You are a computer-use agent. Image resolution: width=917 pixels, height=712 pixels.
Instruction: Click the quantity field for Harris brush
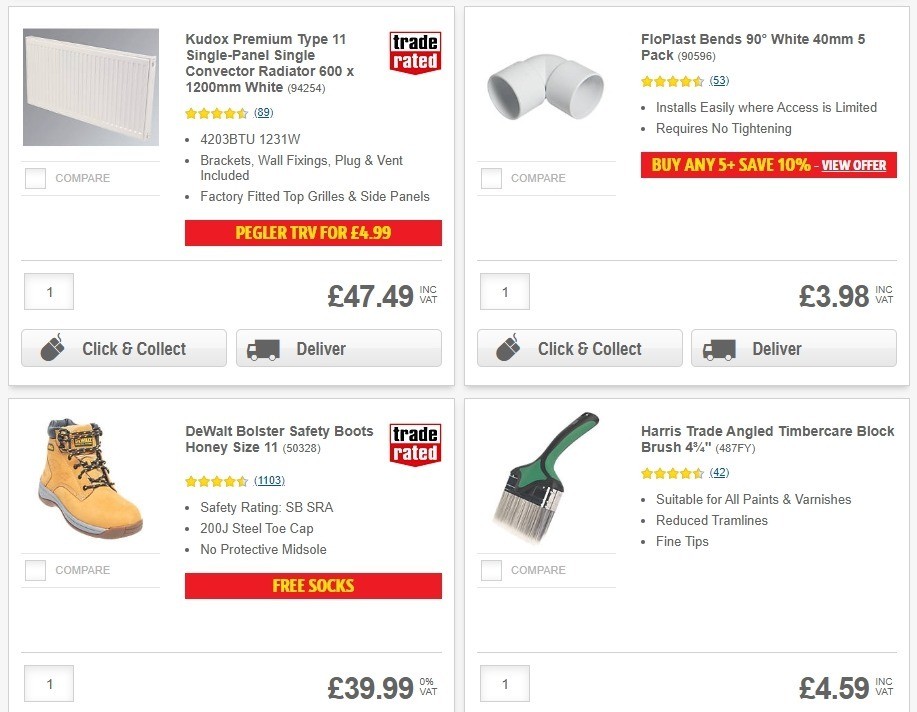(x=504, y=683)
